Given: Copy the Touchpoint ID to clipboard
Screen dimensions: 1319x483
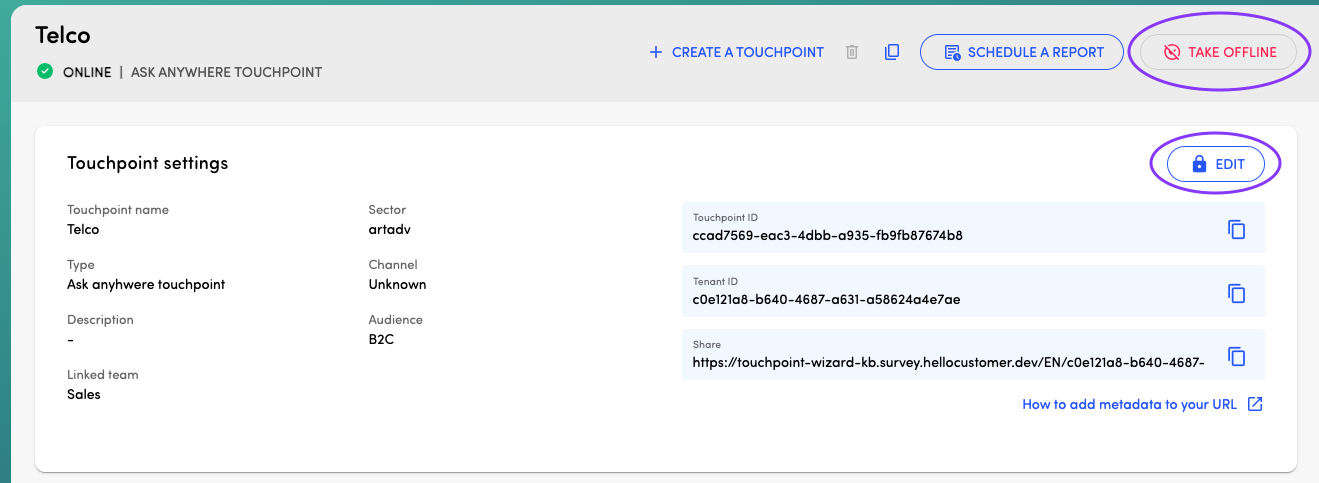Looking at the screenshot, I should pyautogui.click(x=1236, y=229).
